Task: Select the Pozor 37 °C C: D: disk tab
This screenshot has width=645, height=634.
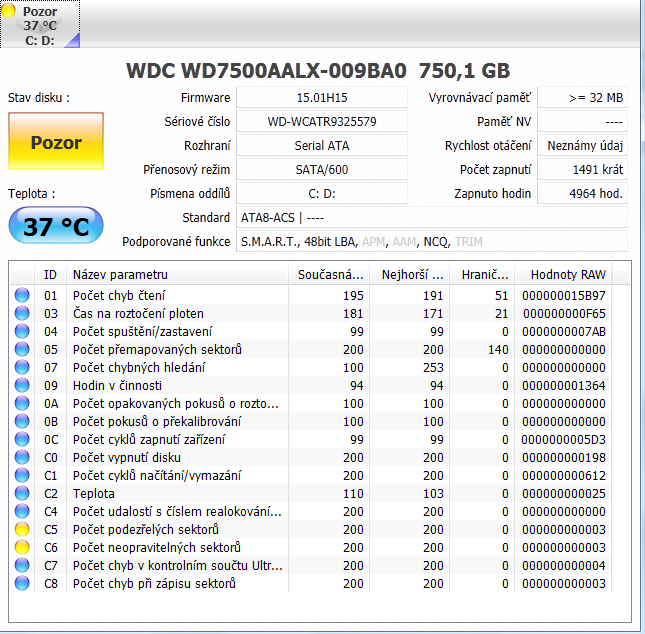Action: (40, 24)
